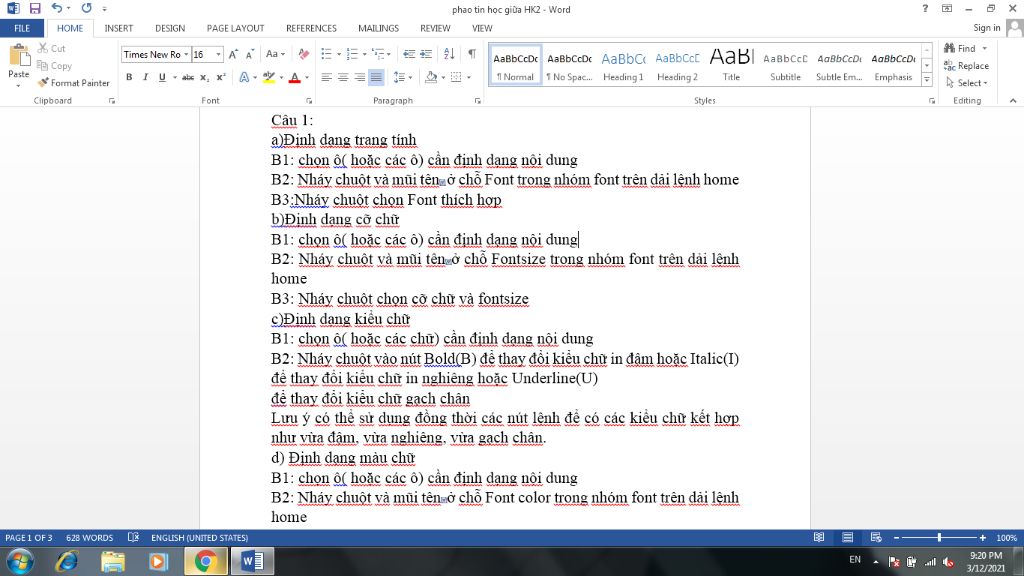This screenshot has height=576, width=1024.
Task: Click the Sort icon
Action: 449,54
